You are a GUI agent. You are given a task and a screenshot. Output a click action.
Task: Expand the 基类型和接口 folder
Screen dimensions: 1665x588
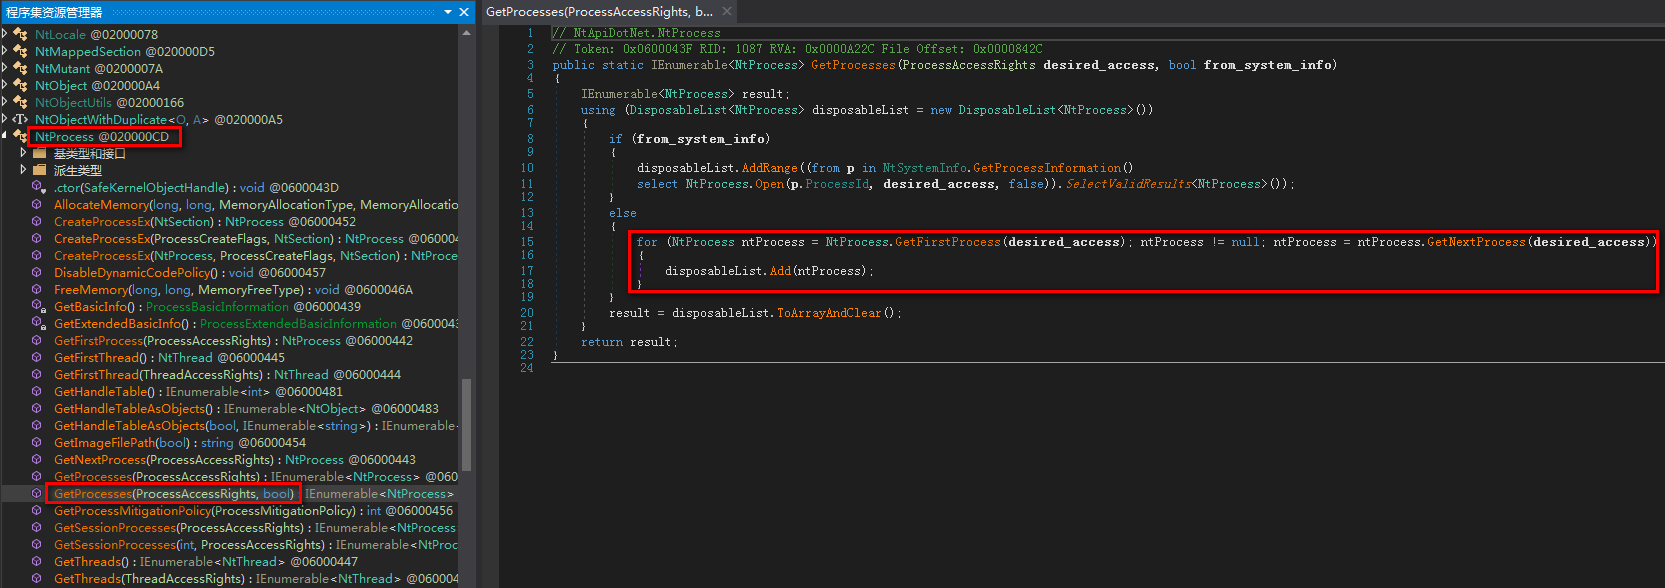click(x=23, y=154)
